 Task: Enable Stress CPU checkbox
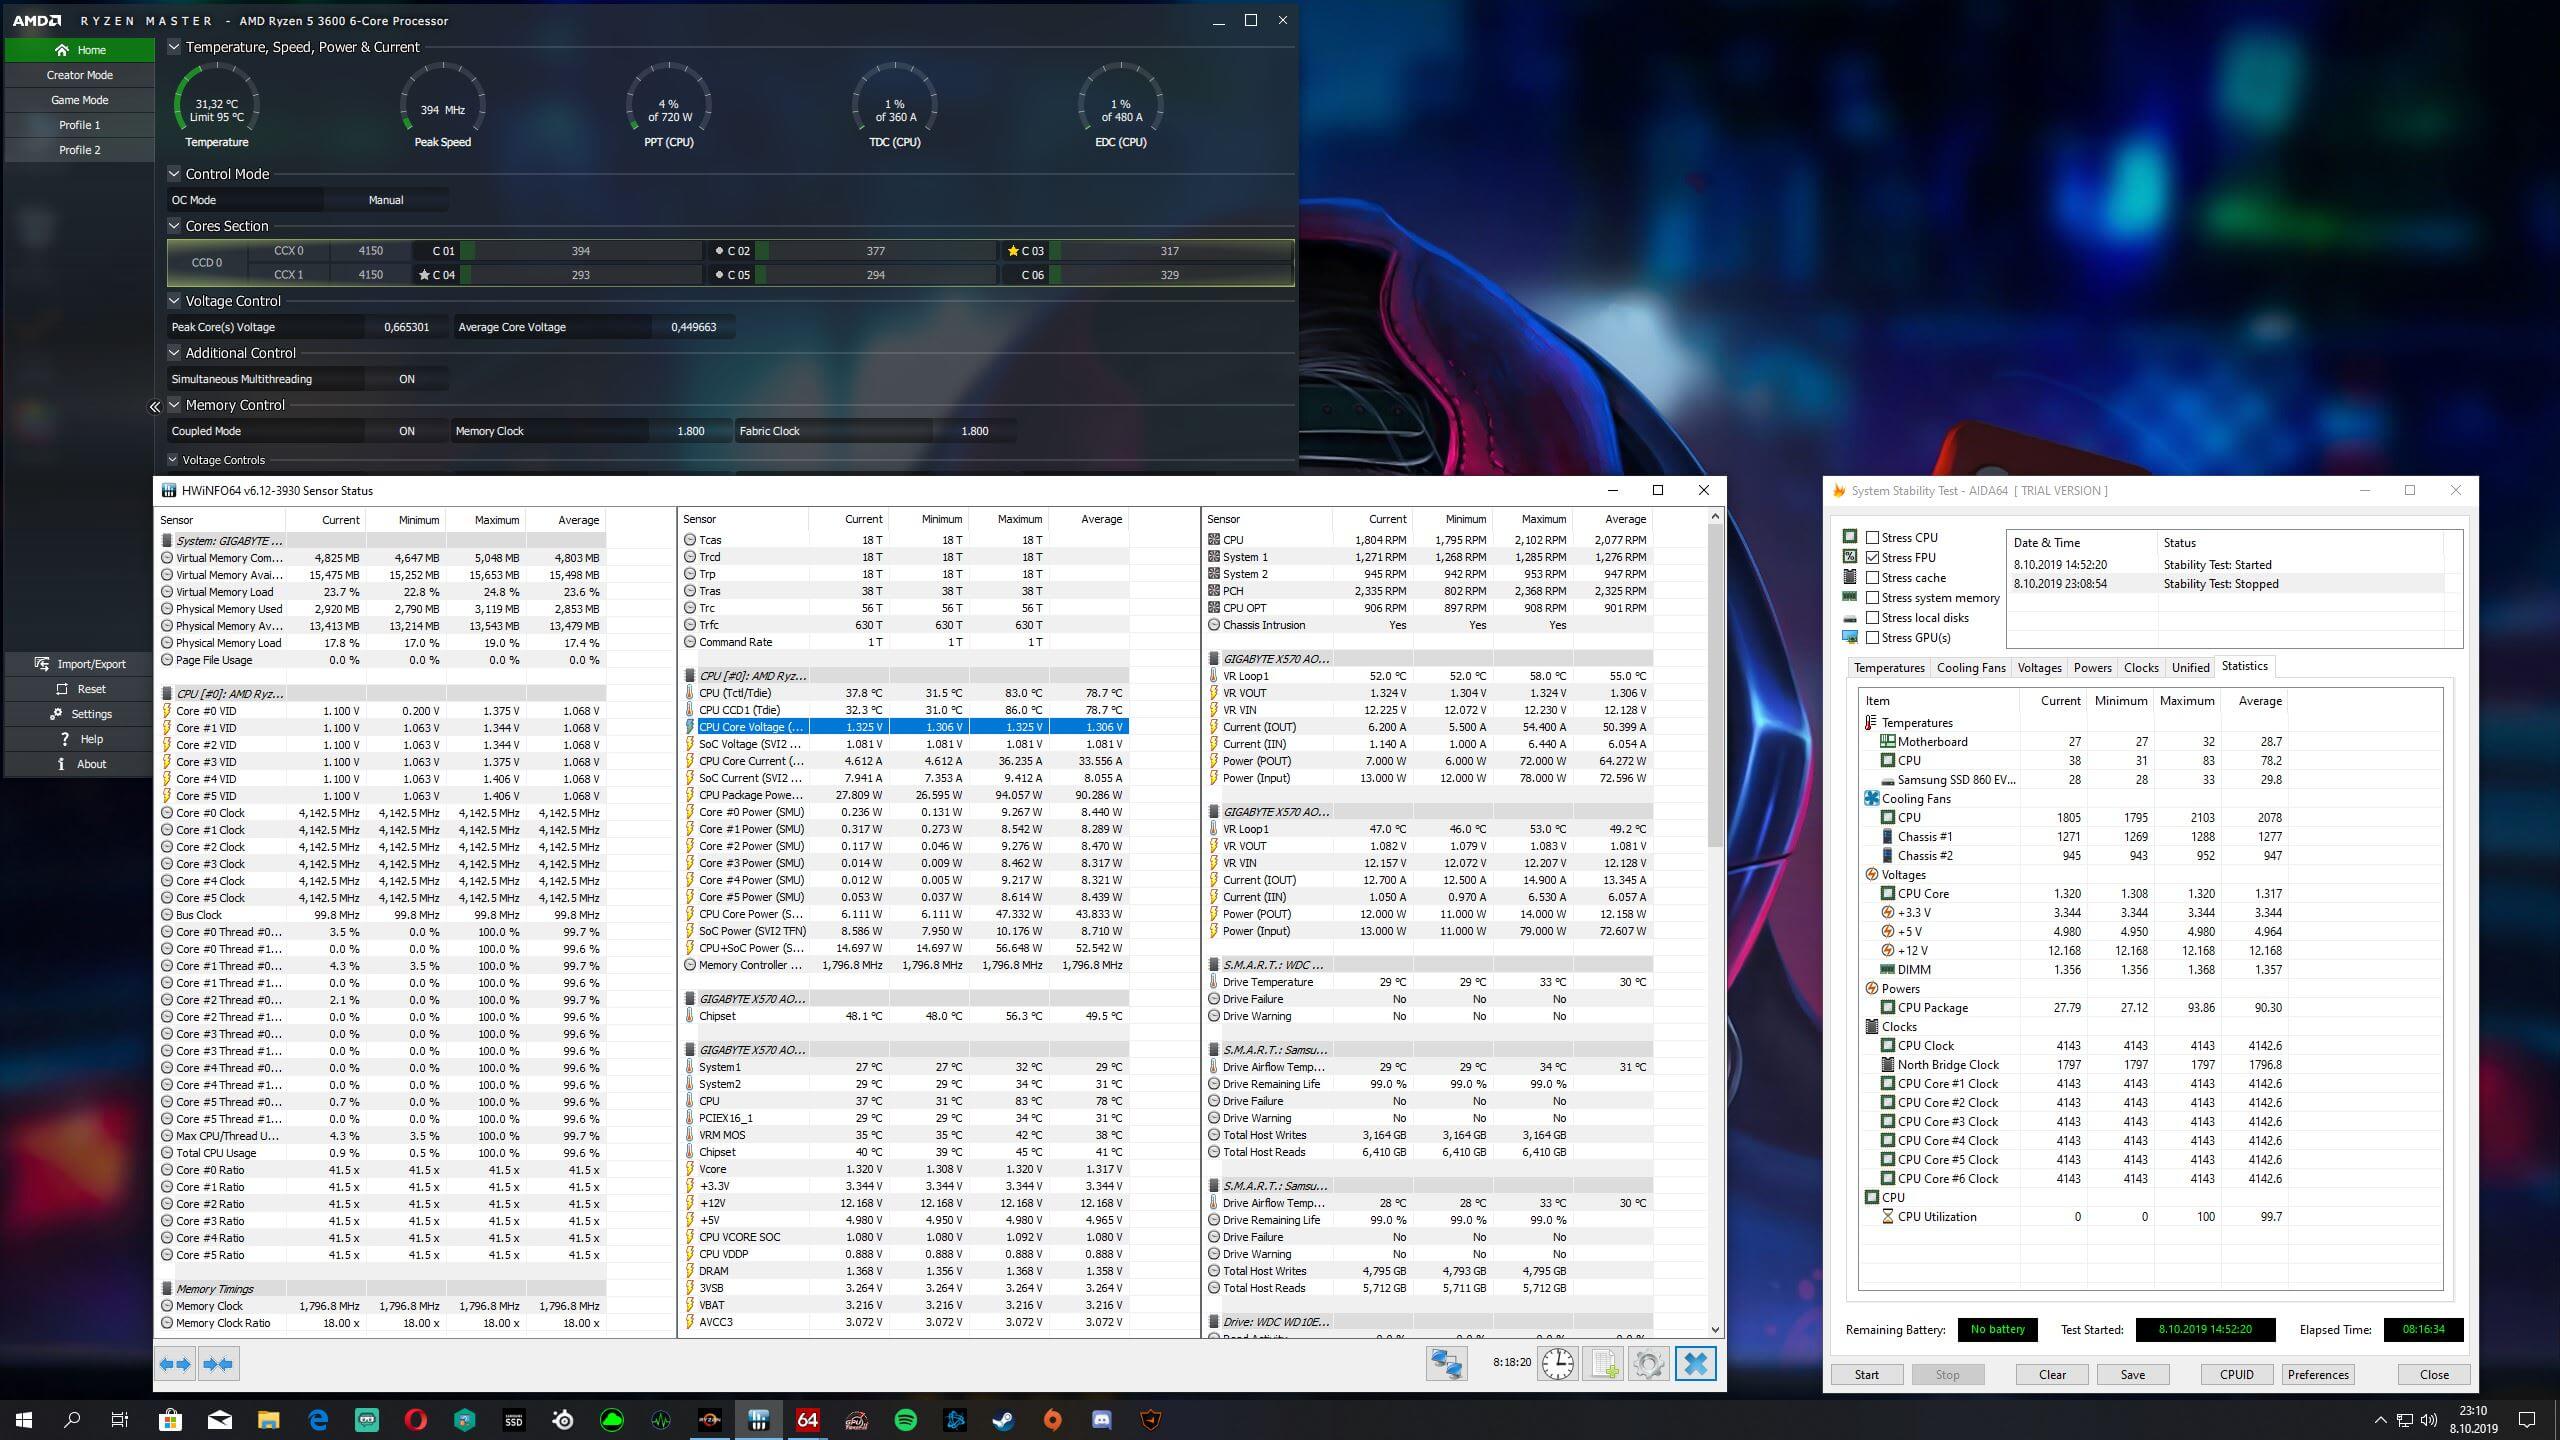[1872, 538]
